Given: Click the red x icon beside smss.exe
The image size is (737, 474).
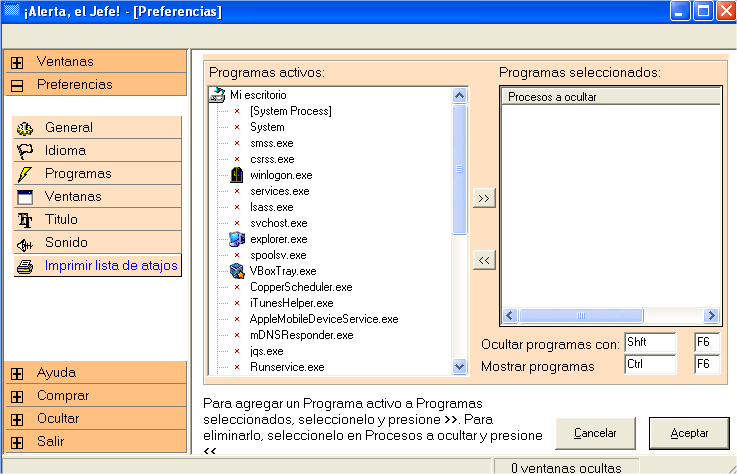Looking at the screenshot, I should coord(237,143).
